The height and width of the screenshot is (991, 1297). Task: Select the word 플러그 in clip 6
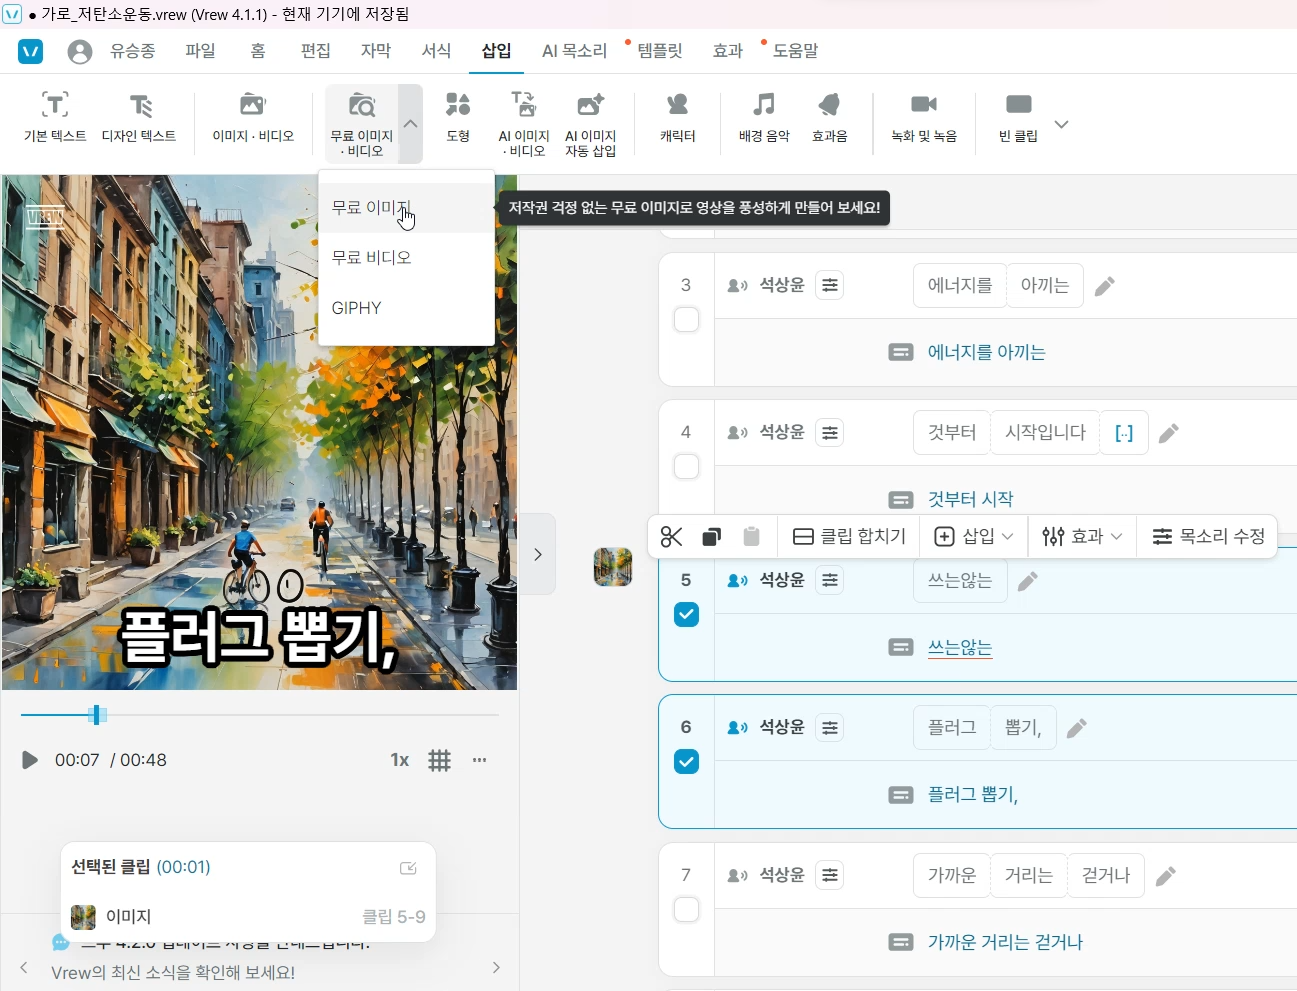(952, 728)
